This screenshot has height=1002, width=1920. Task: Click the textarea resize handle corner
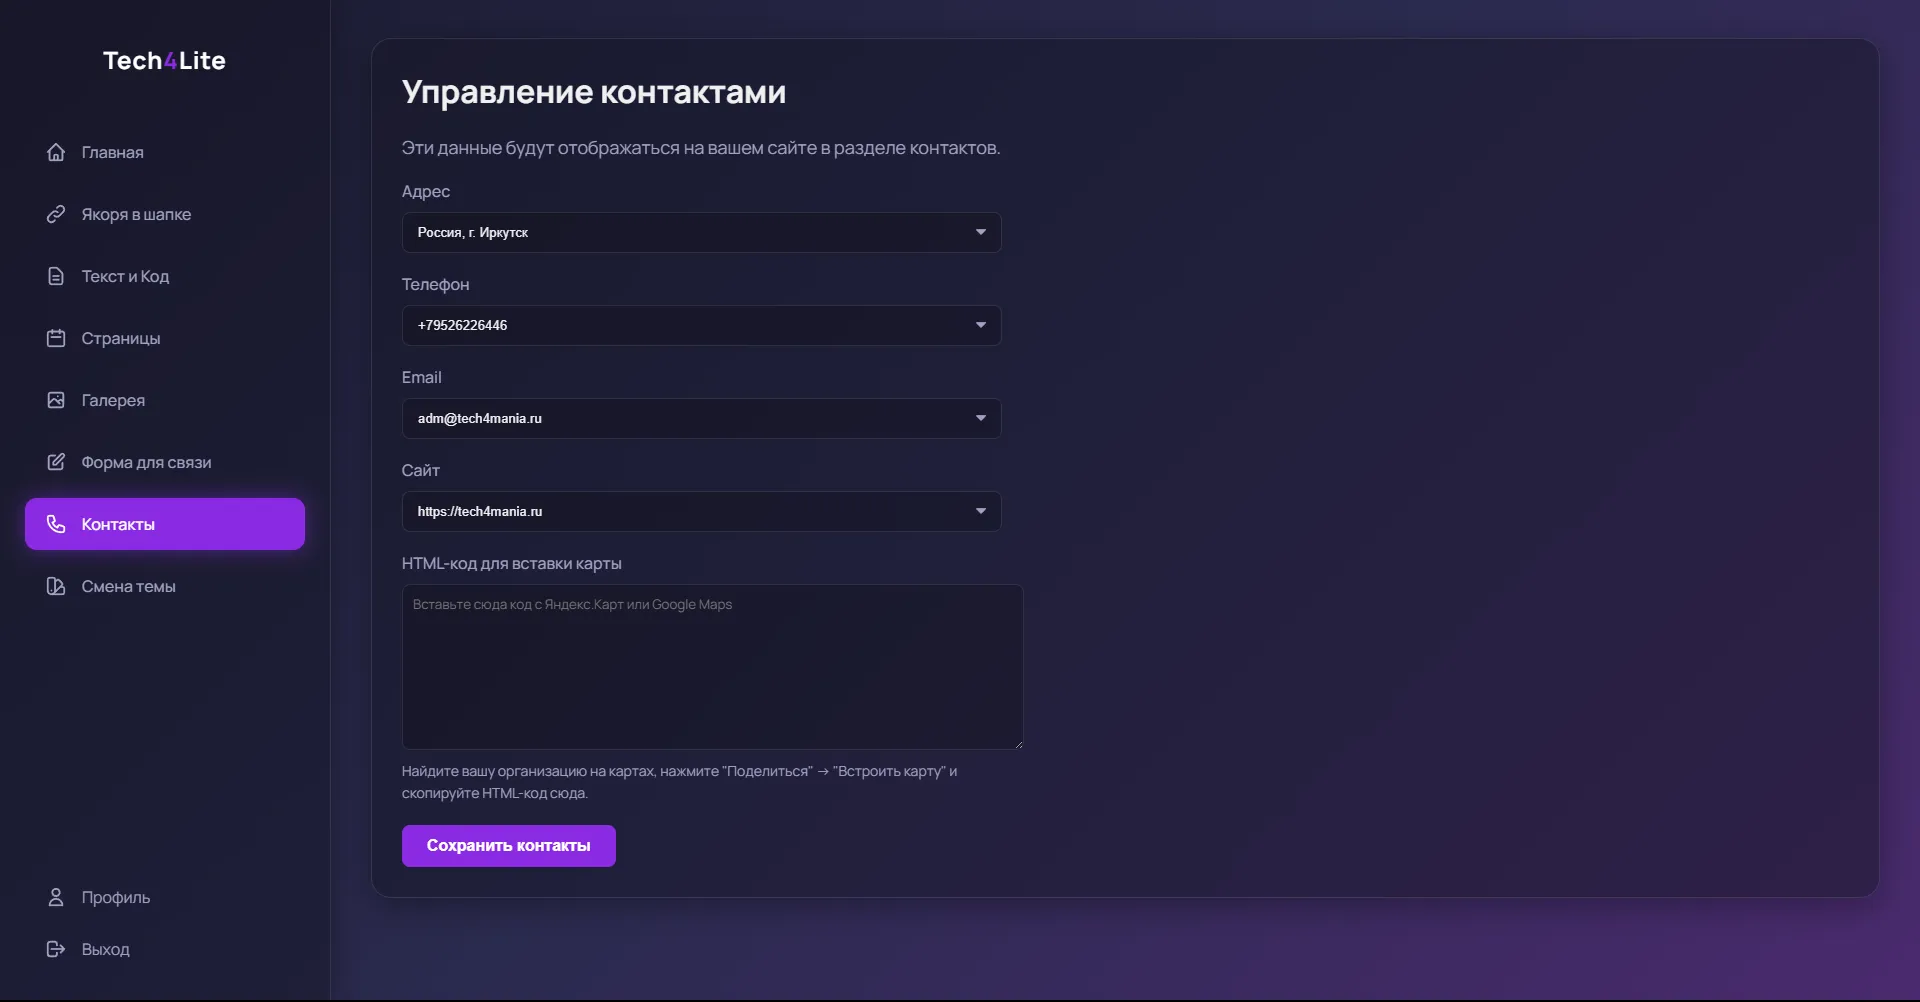click(x=1018, y=744)
